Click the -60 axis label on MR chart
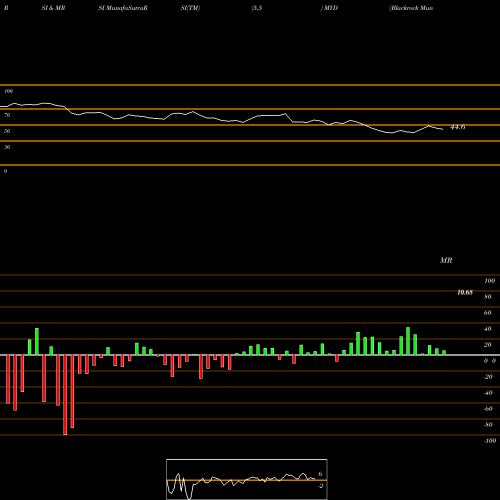The width and height of the screenshot is (500, 500). point(488,409)
